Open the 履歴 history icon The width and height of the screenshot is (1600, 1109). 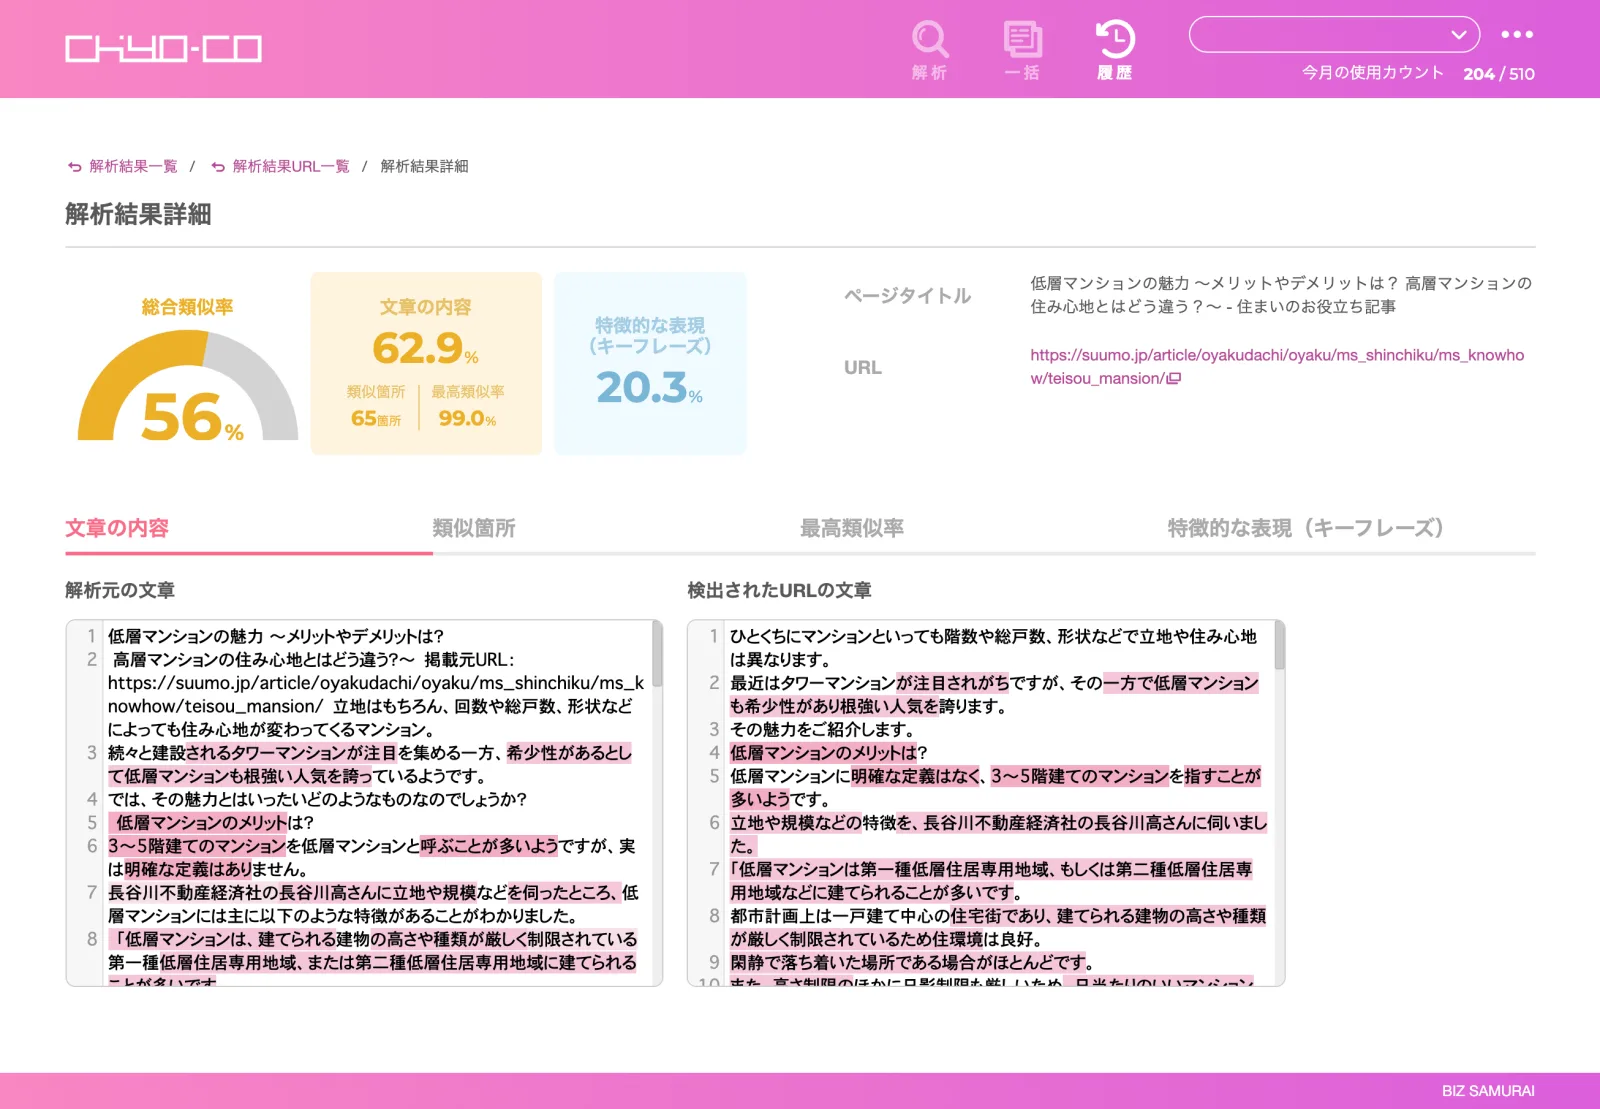click(1115, 50)
